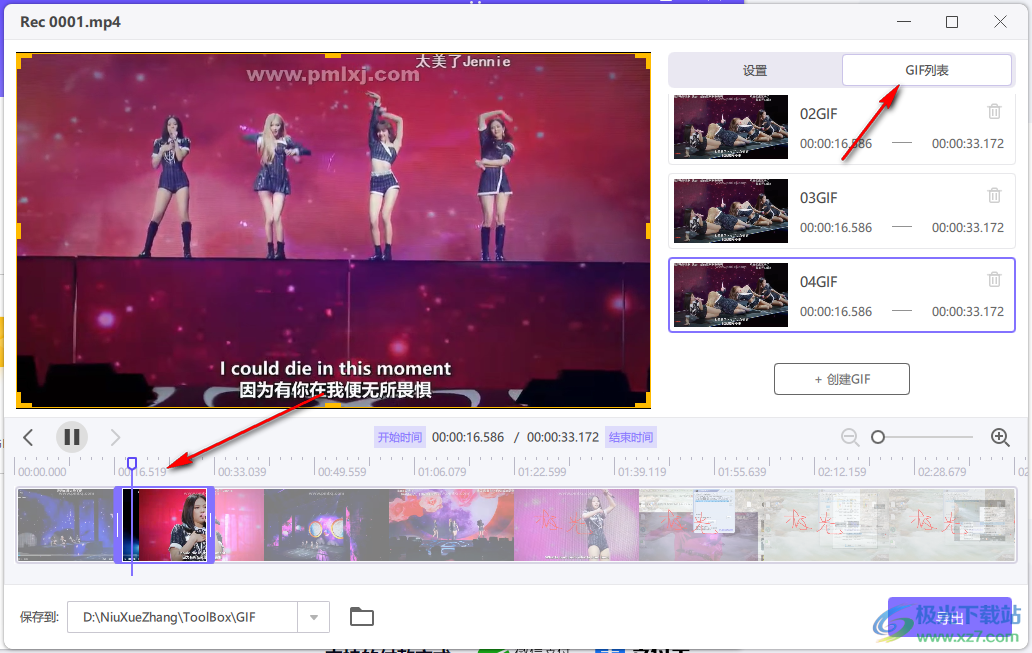Image resolution: width=1032 pixels, height=653 pixels.
Task: Click the 00:49.559 mark on the timeline ruler
Action: tap(342, 472)
